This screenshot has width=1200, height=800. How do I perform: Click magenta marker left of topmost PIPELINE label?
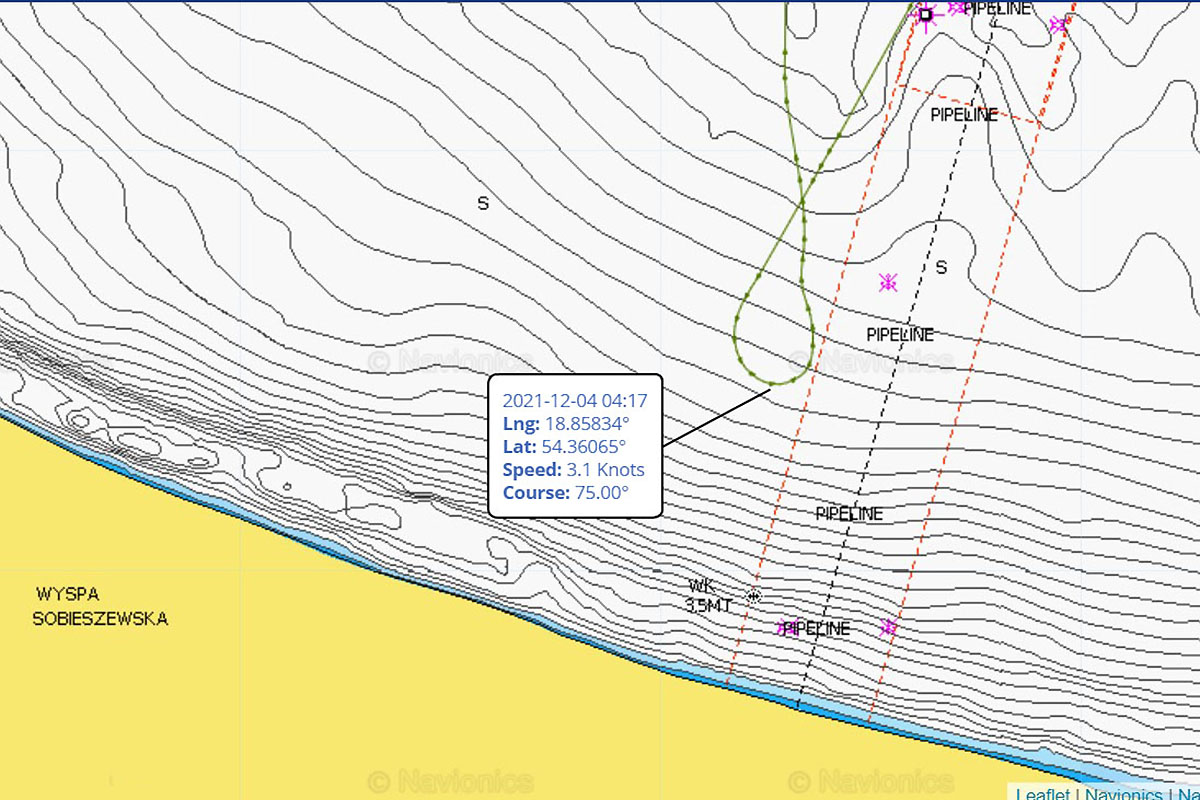click(x=956, y=7)
